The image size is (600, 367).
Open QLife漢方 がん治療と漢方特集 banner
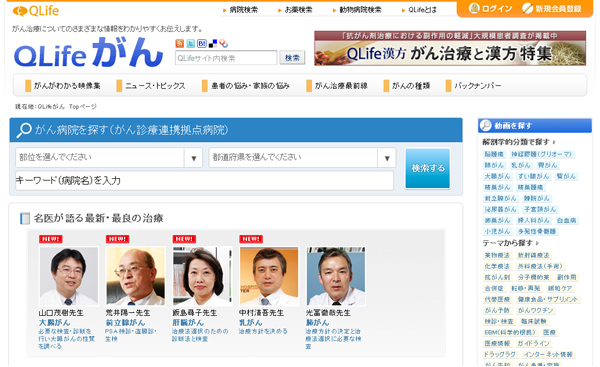[x=450, y=49]
